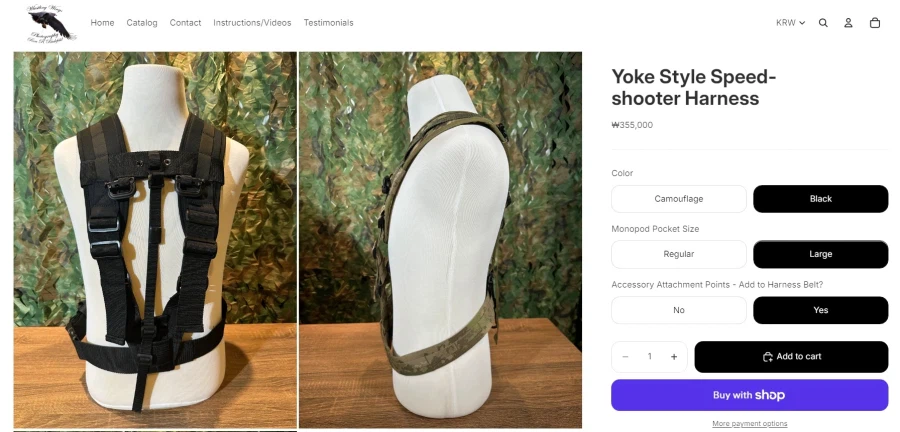The image size is (900, 432).
Task: Click the eagle store logo
Action: click(x=48, y=22)
